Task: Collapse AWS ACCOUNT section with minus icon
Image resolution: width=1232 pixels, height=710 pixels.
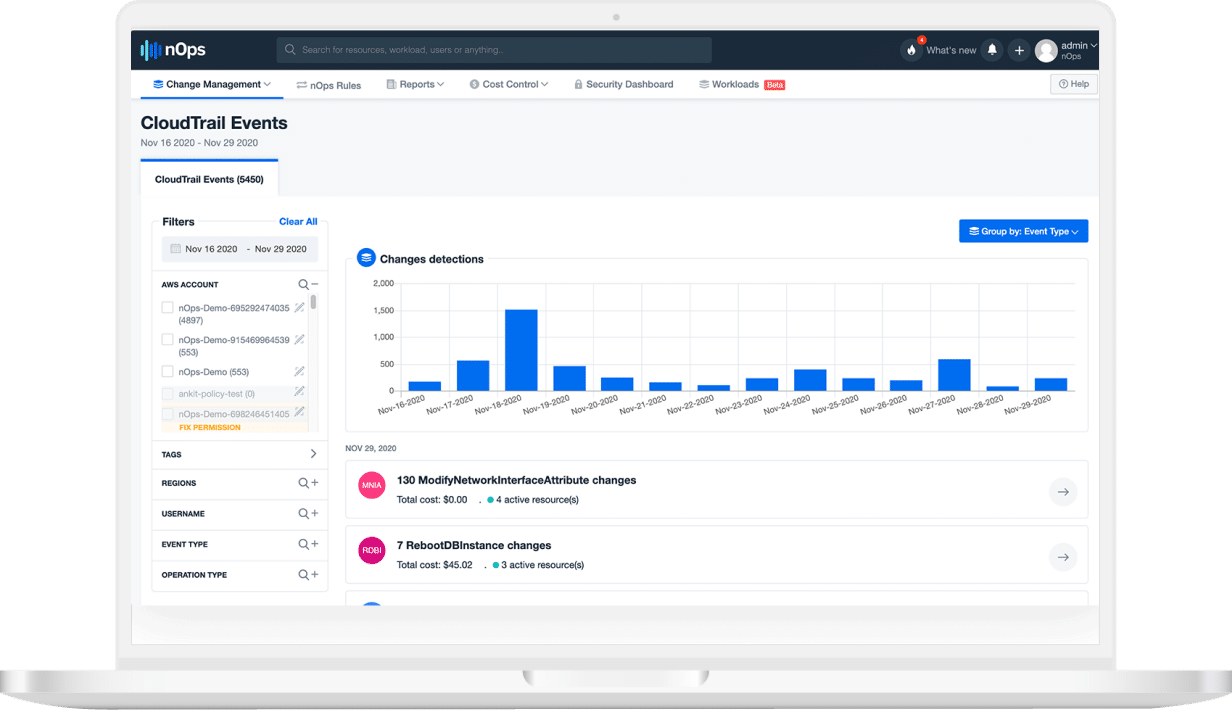Action: tap(315, 285)
